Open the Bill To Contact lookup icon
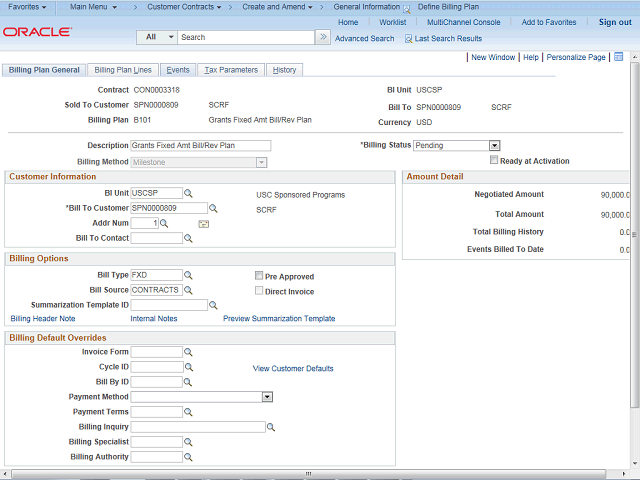 click(x=188, y=239)
